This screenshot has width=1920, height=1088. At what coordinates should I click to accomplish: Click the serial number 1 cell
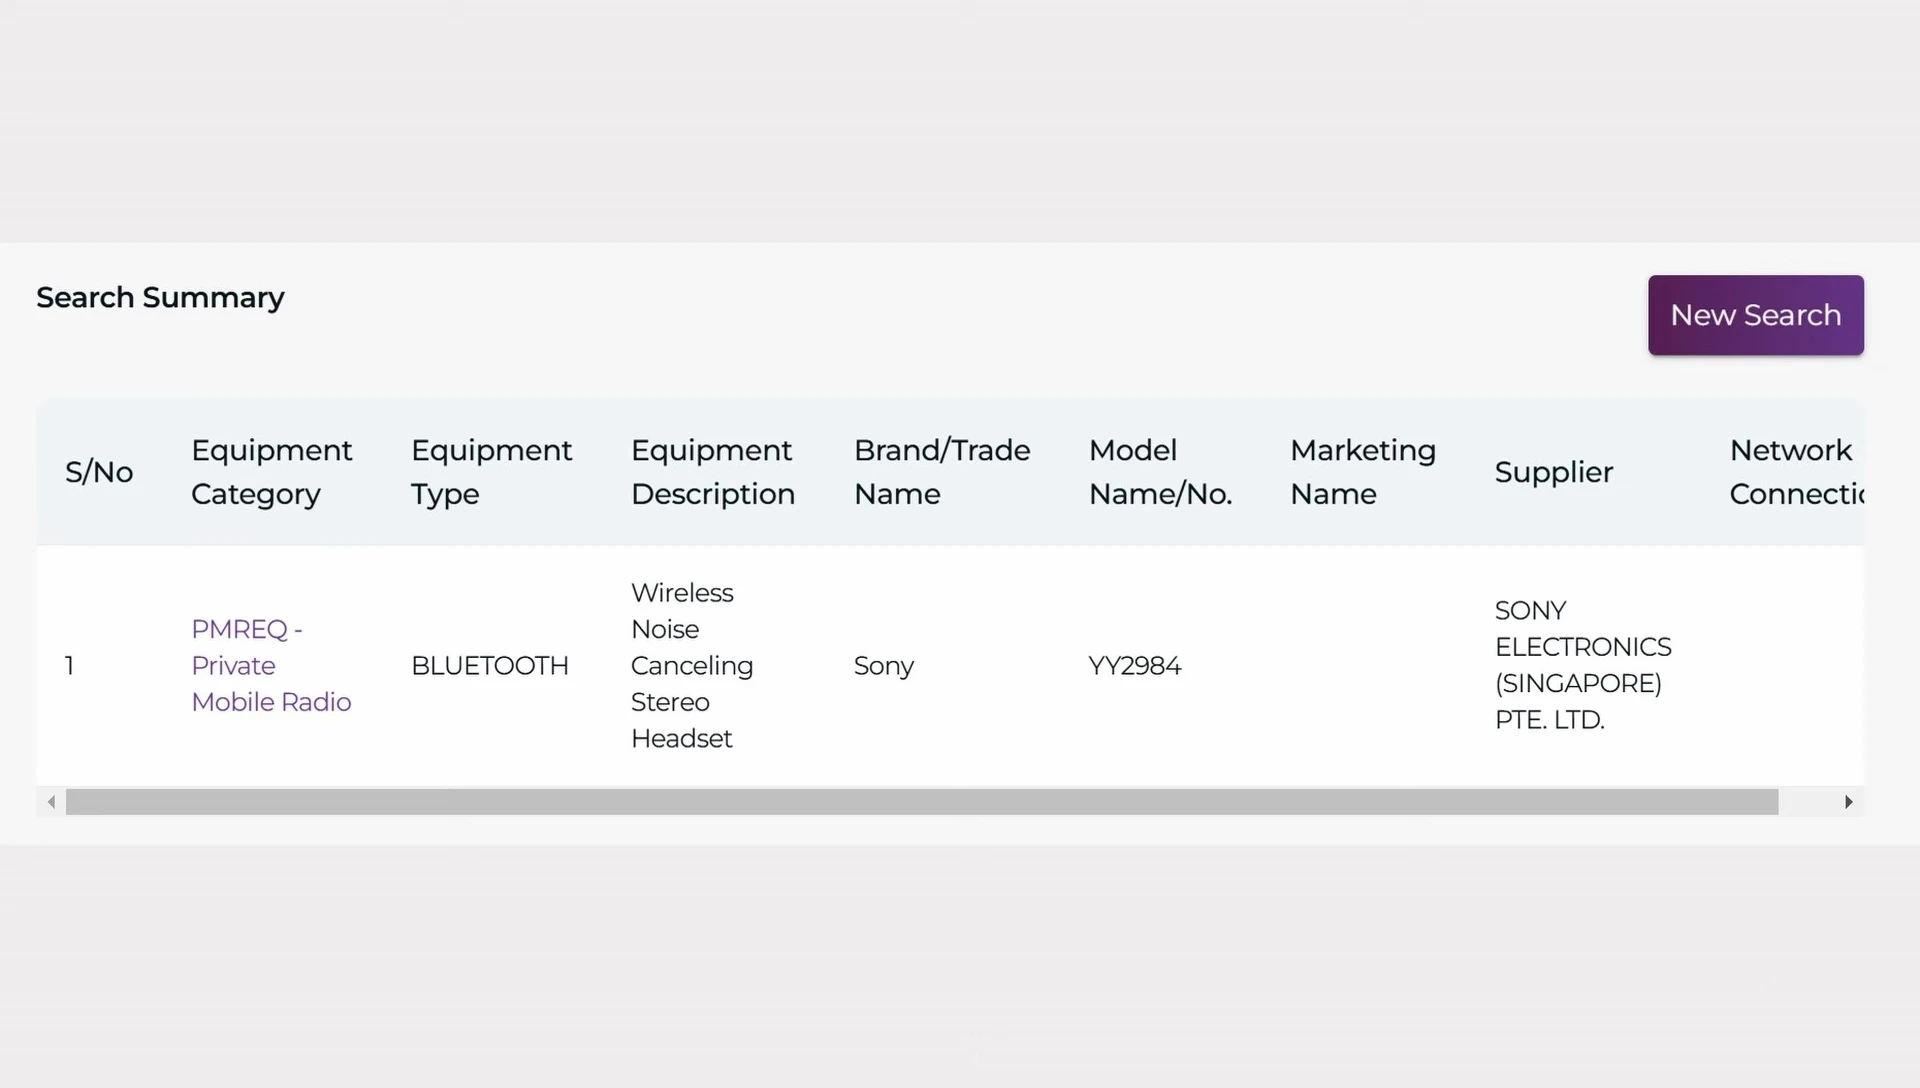pyautogui.click(x=70, y=666)
